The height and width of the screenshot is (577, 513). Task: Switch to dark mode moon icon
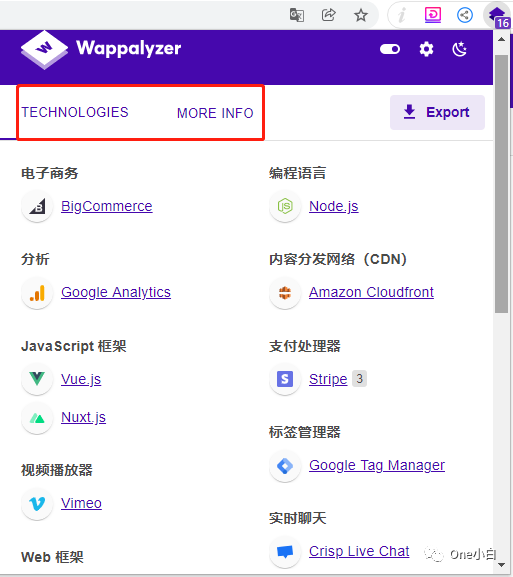pos(460,49)
